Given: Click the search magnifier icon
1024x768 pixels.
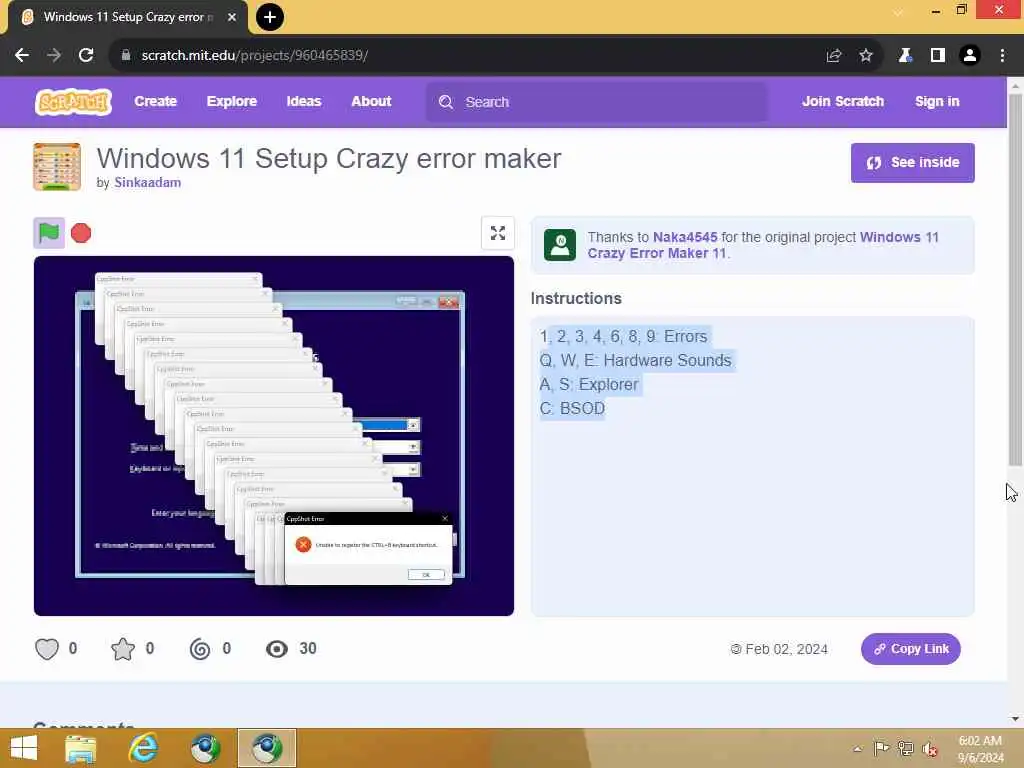Looking at the screenshot, I should [x=446, y=102].
